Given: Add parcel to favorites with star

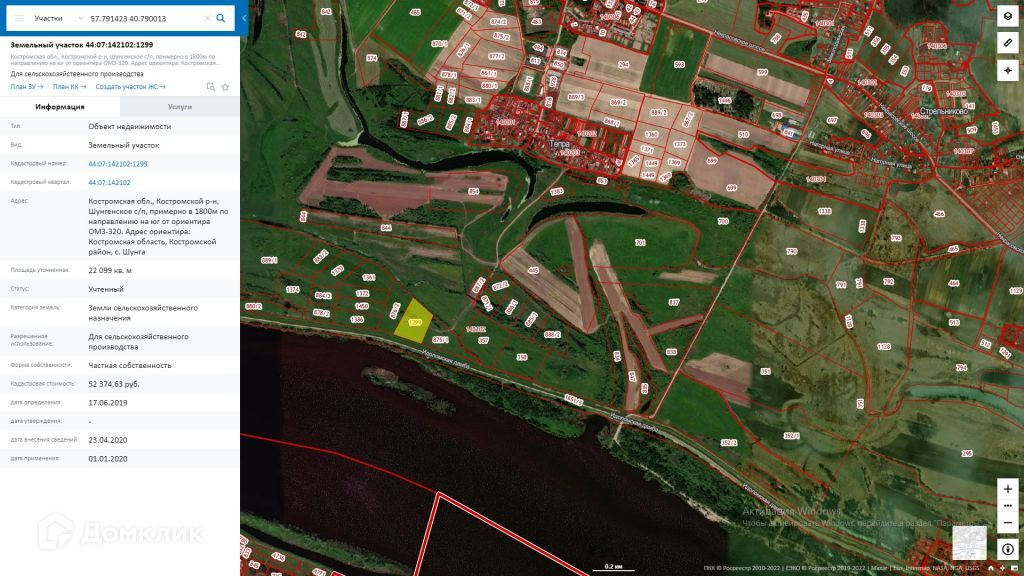Looking at the screenshot, I should point(225,87).
